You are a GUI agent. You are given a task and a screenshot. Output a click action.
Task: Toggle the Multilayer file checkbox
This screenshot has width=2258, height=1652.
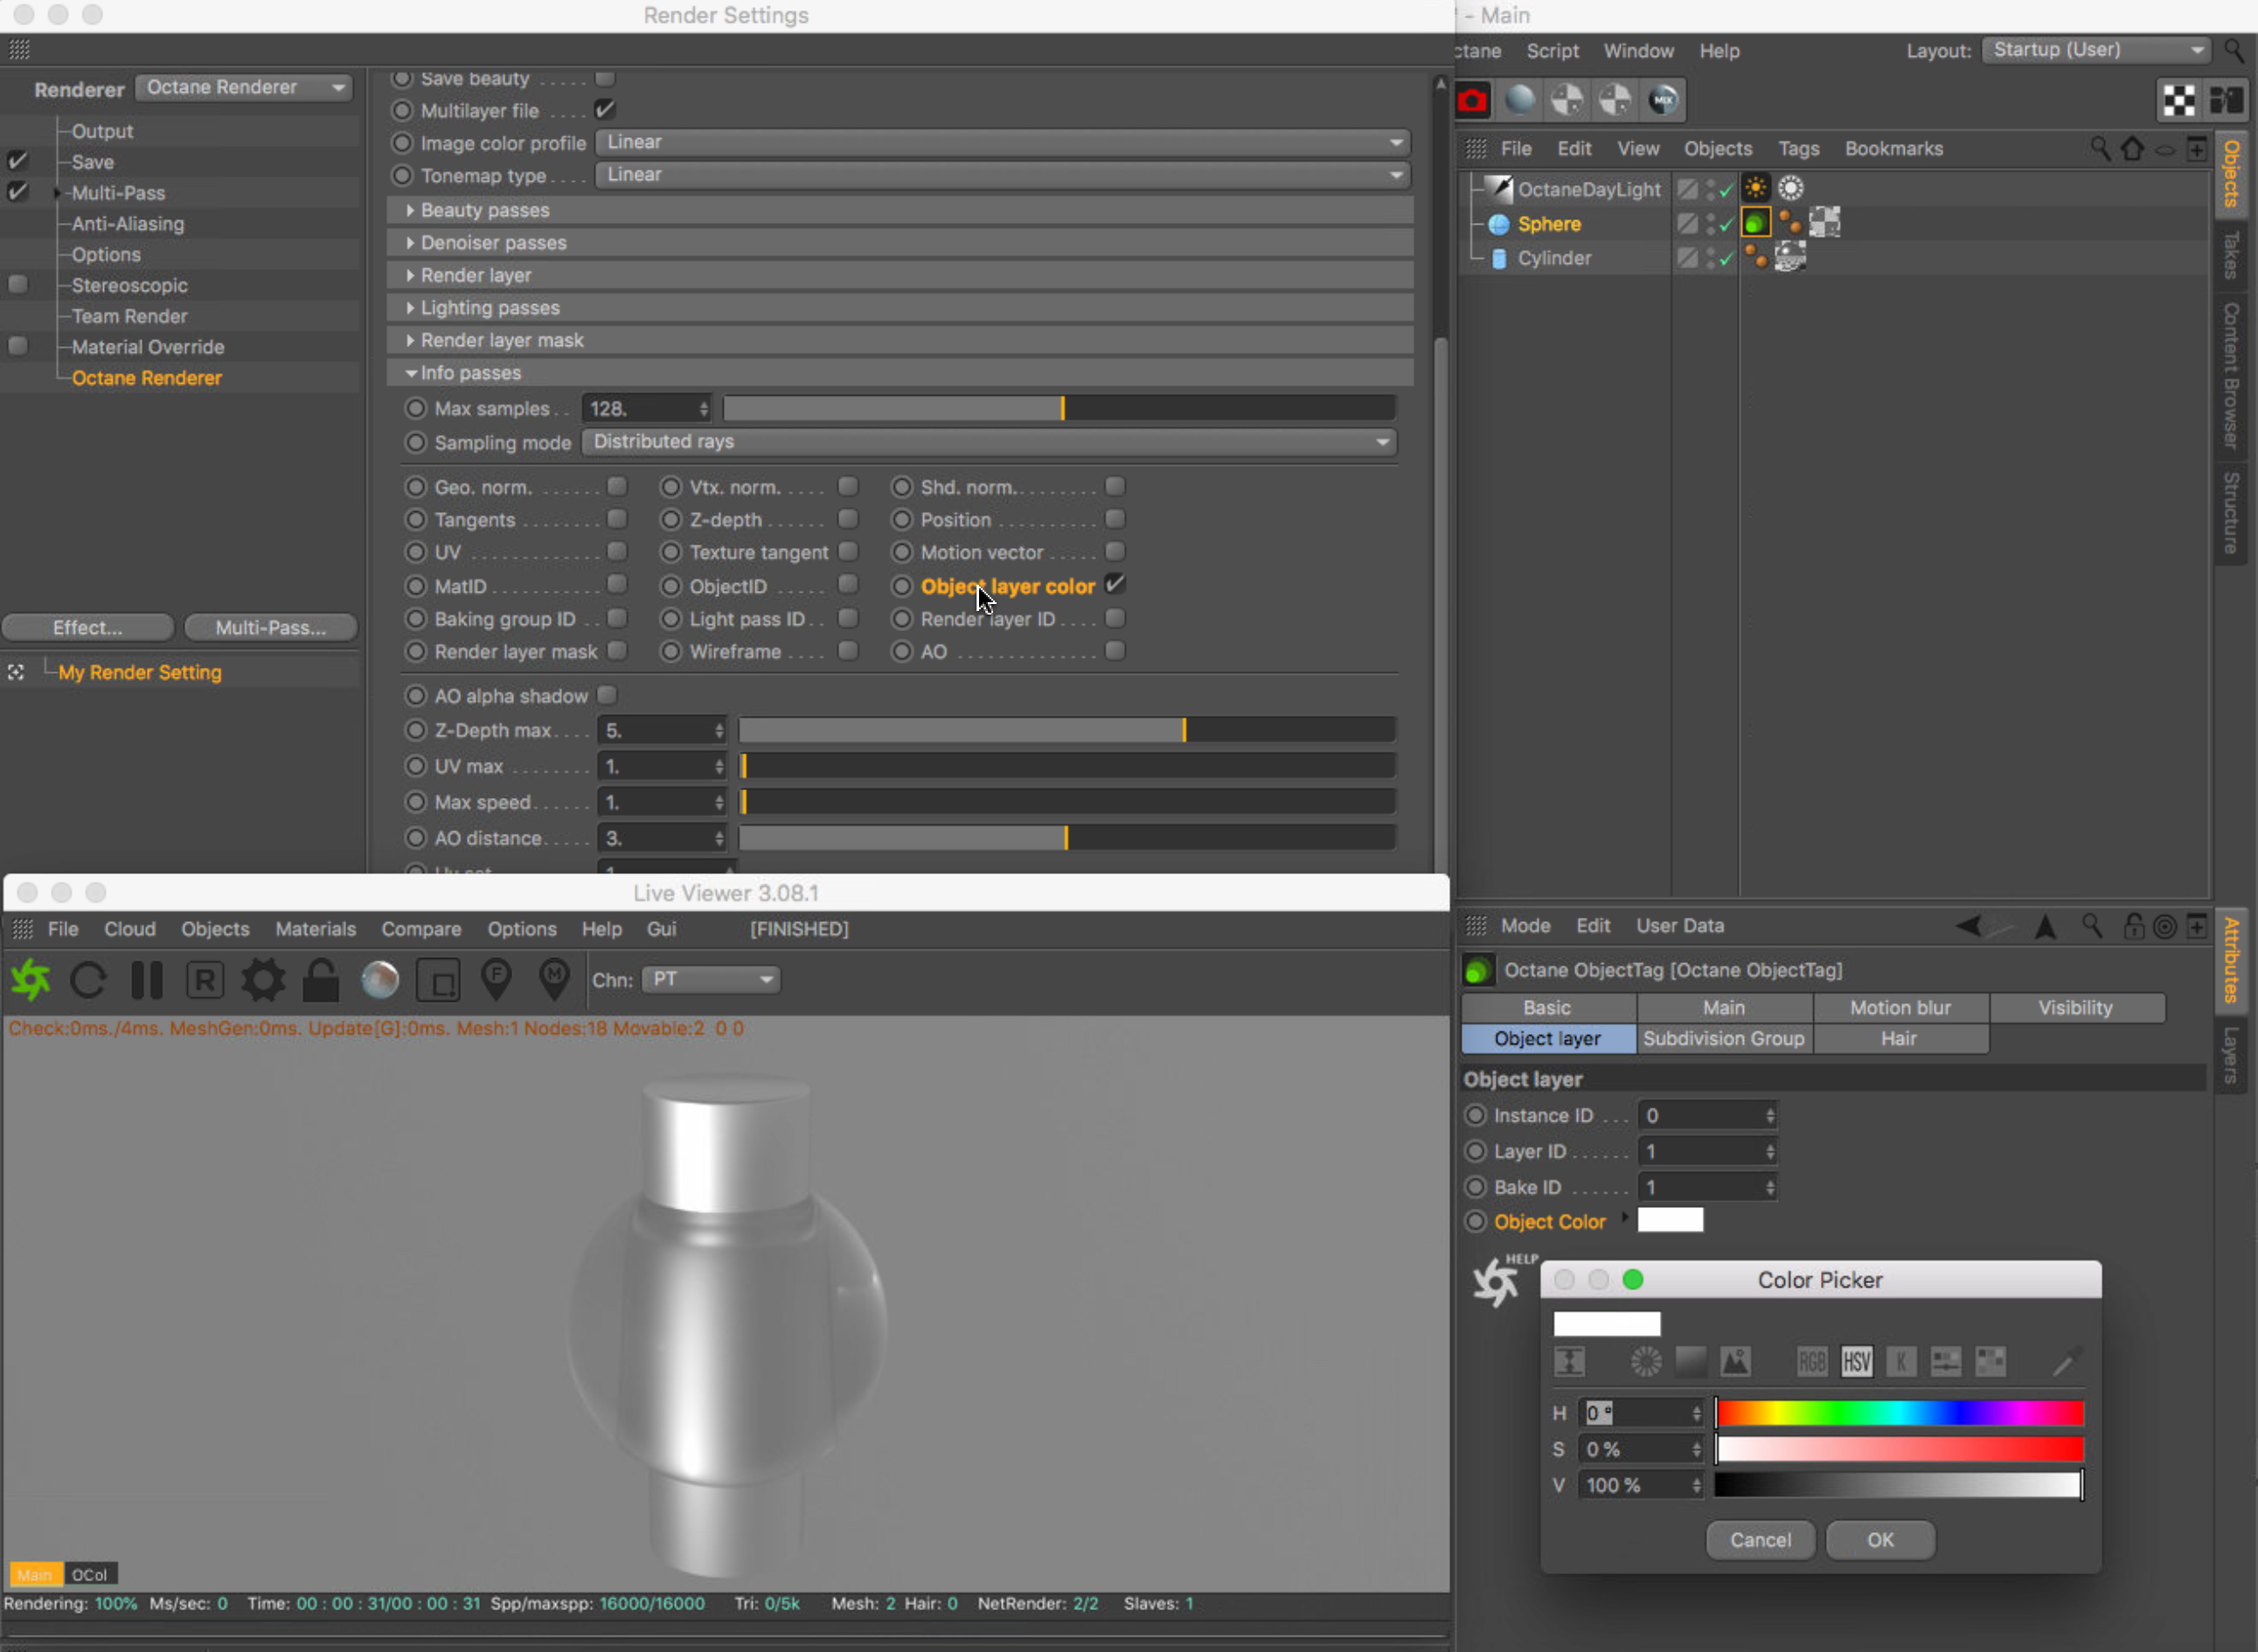605,110
